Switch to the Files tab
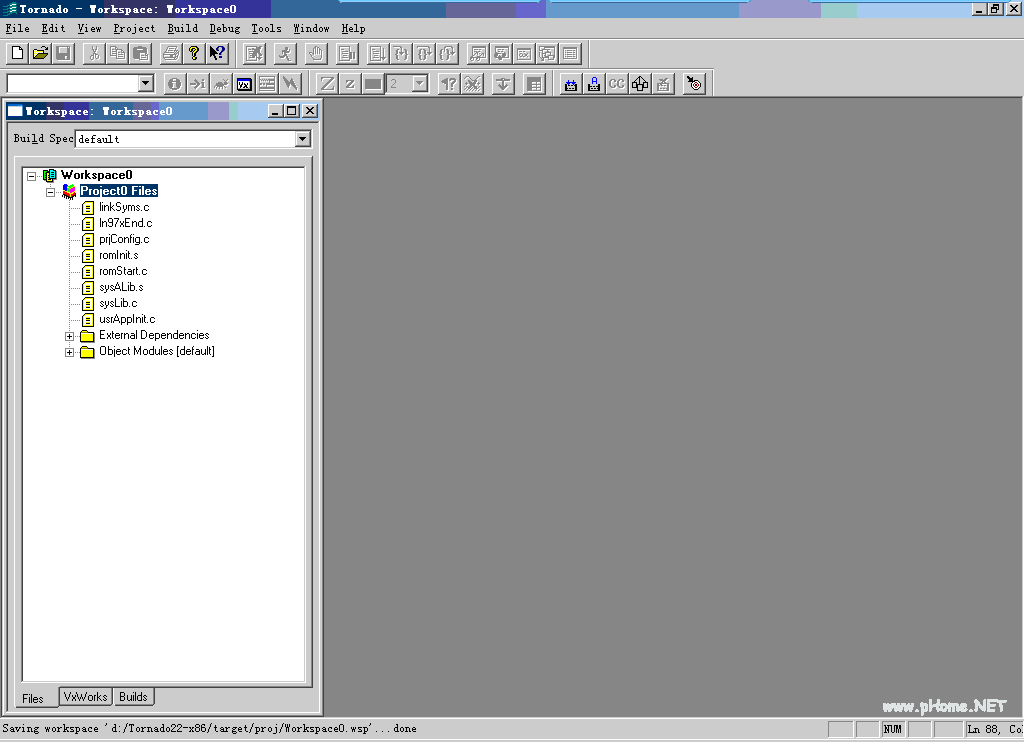 click(x=33, y=698)
